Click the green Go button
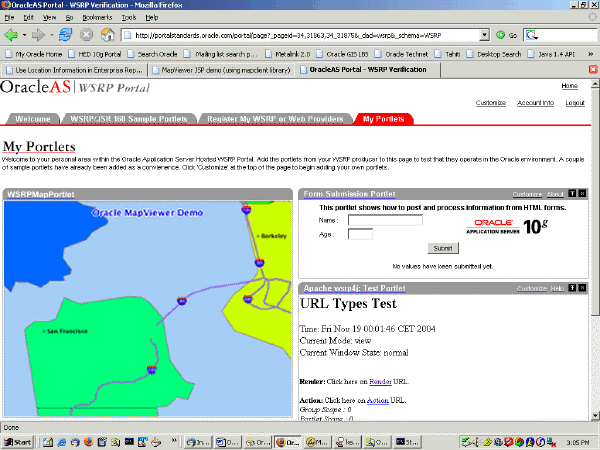The width and height of the screenshot is (600, 450). pos(507,35)
